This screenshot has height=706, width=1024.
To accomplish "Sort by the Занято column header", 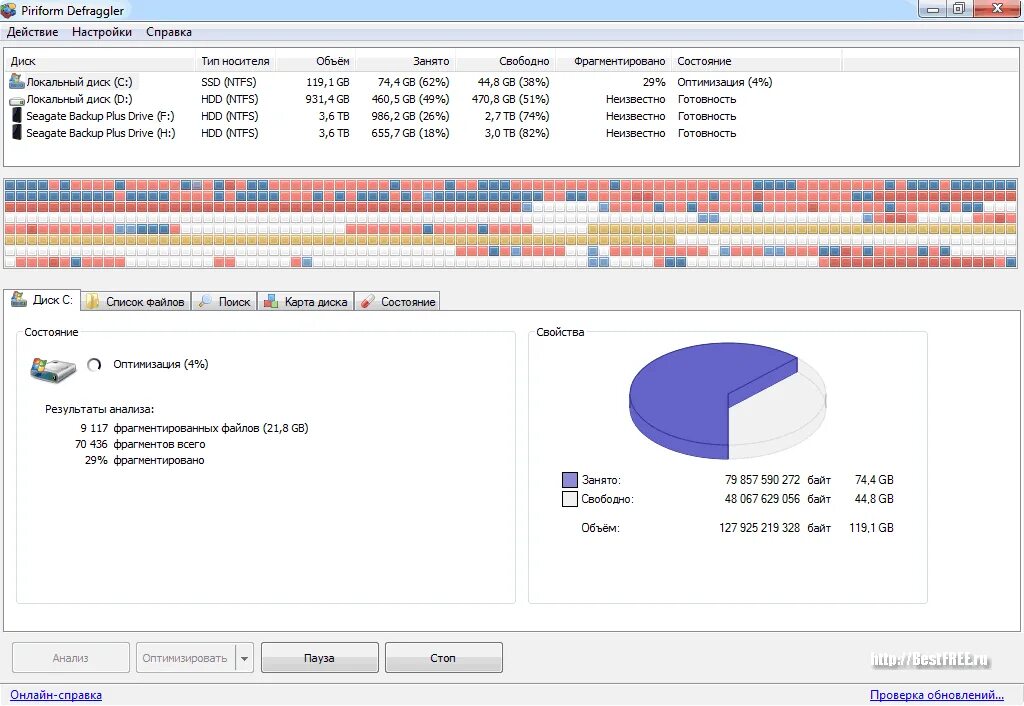I will pos(406,61).
